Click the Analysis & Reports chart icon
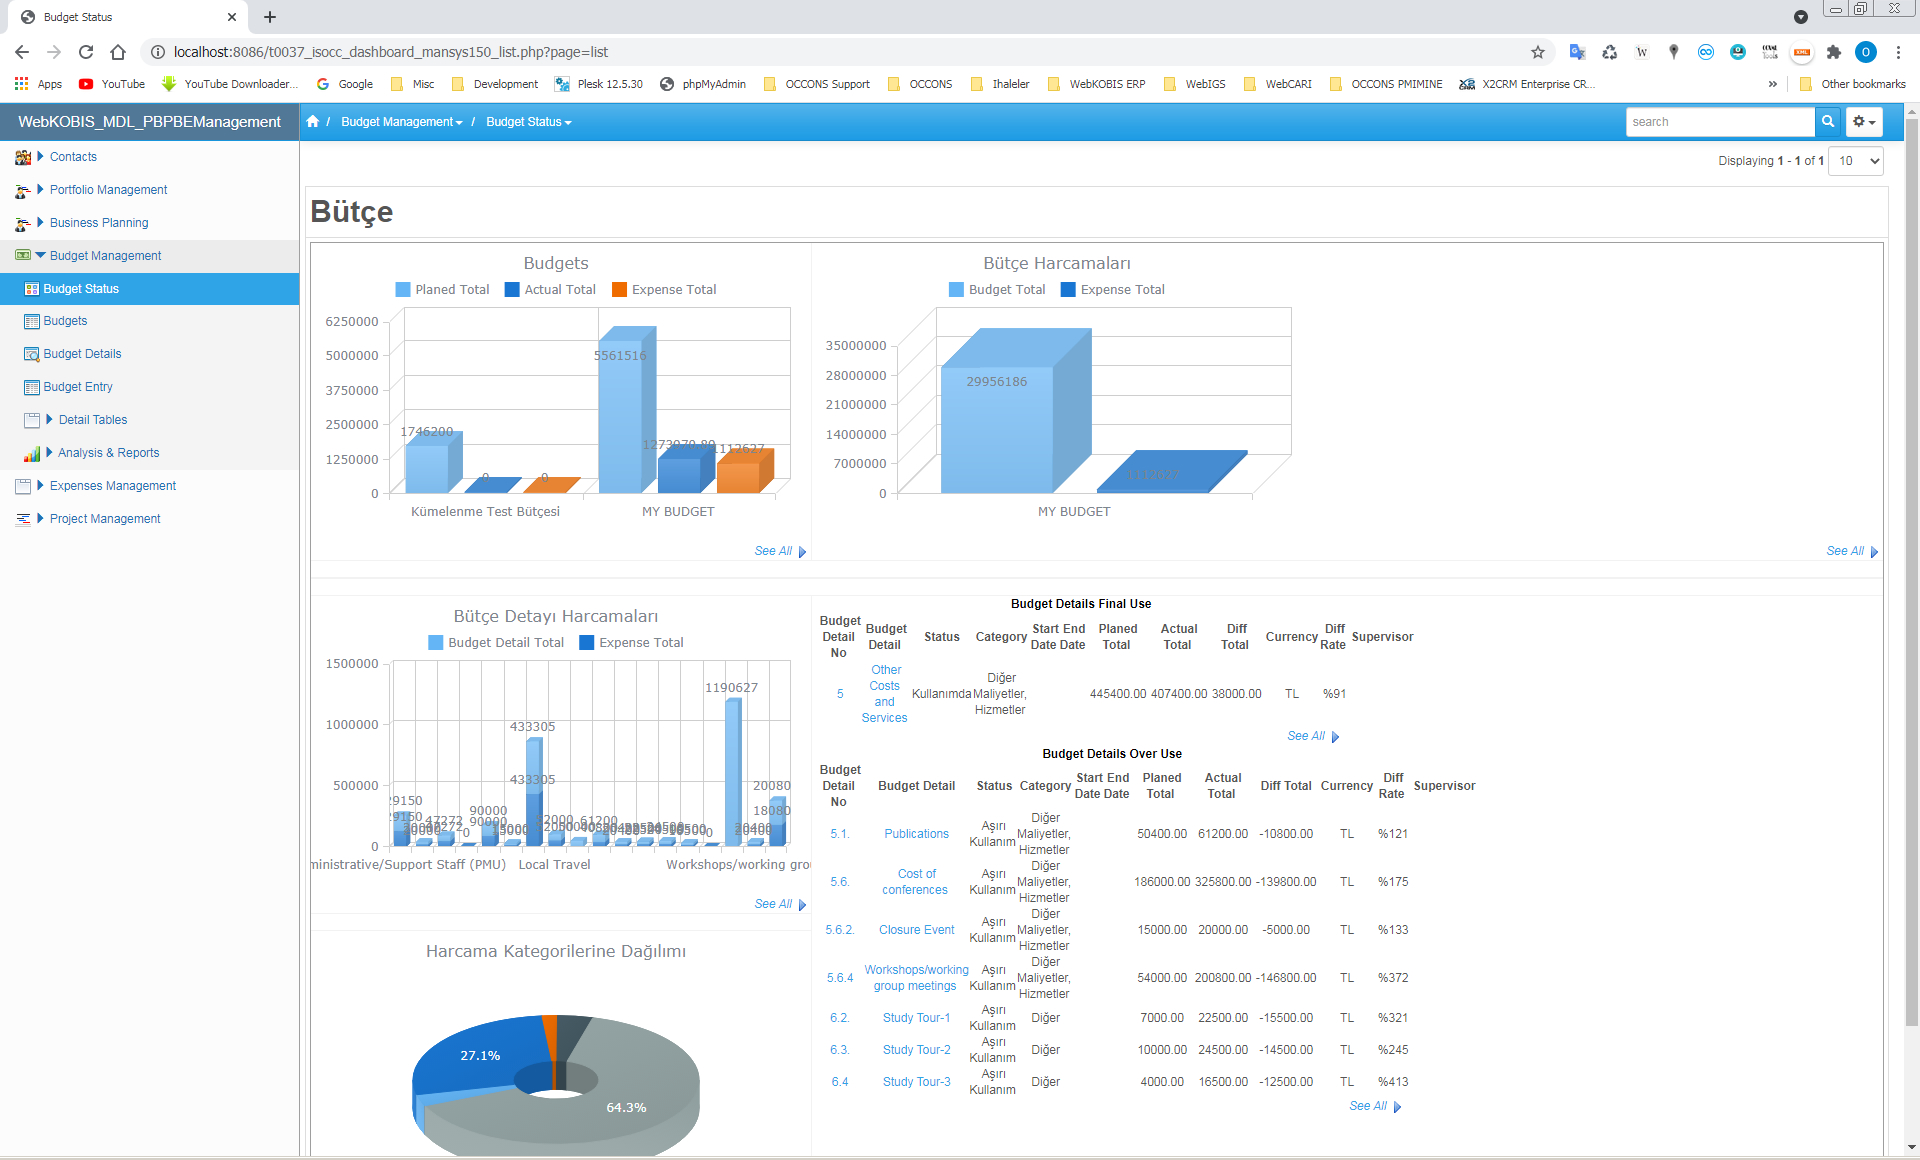 32,453
